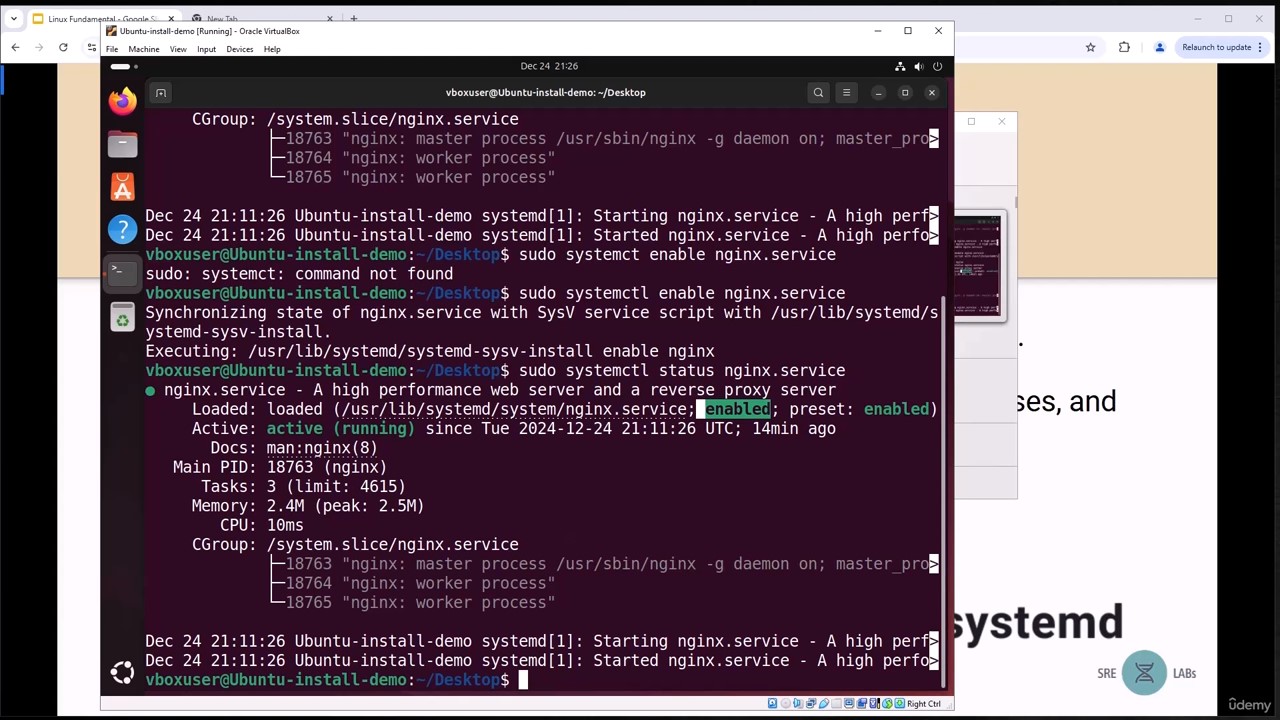Bookmark this page with the star icon
This screenshot has height=720, width=1280.
click(1091, 47)
